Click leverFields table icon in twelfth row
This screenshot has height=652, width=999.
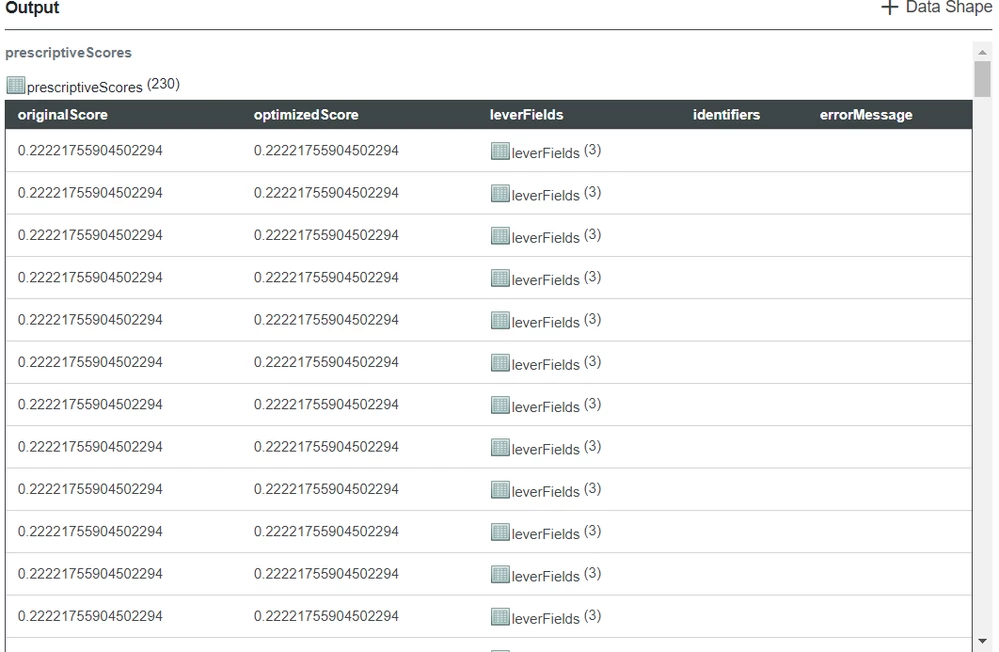pyautogui.click(x=500, y=616)
